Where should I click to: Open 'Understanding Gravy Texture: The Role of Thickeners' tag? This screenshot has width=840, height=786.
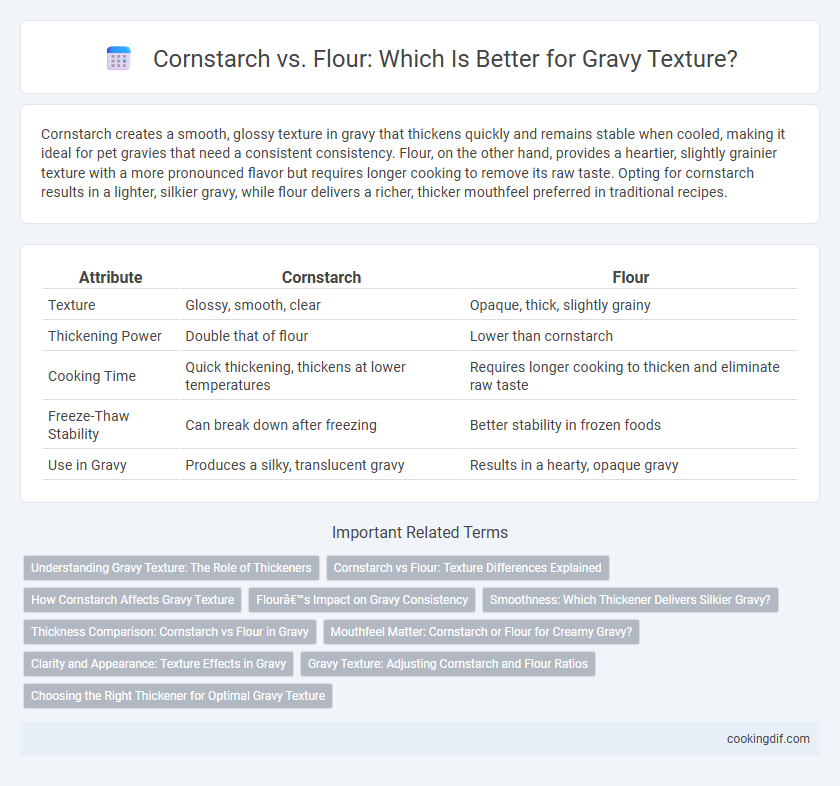point(171,568)
